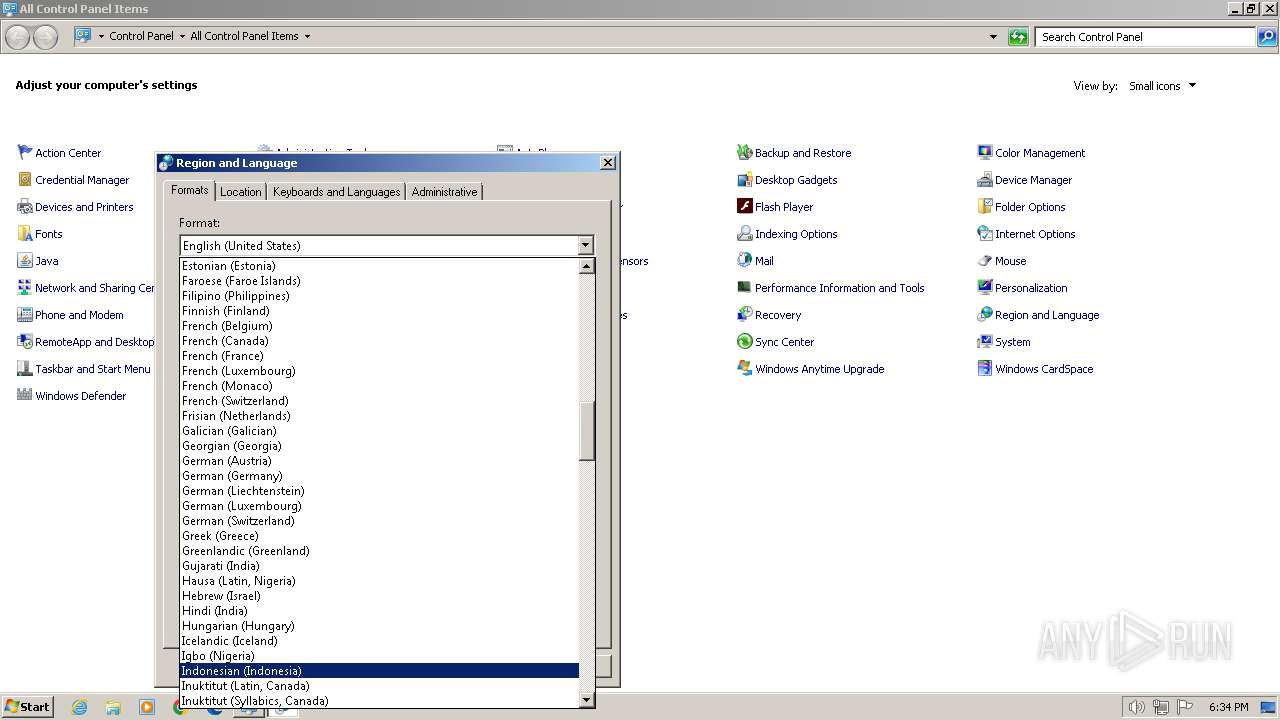Open the Desktop Gadgets icon
This screenshot has height=720, width=1280.
tap(745, 180)
